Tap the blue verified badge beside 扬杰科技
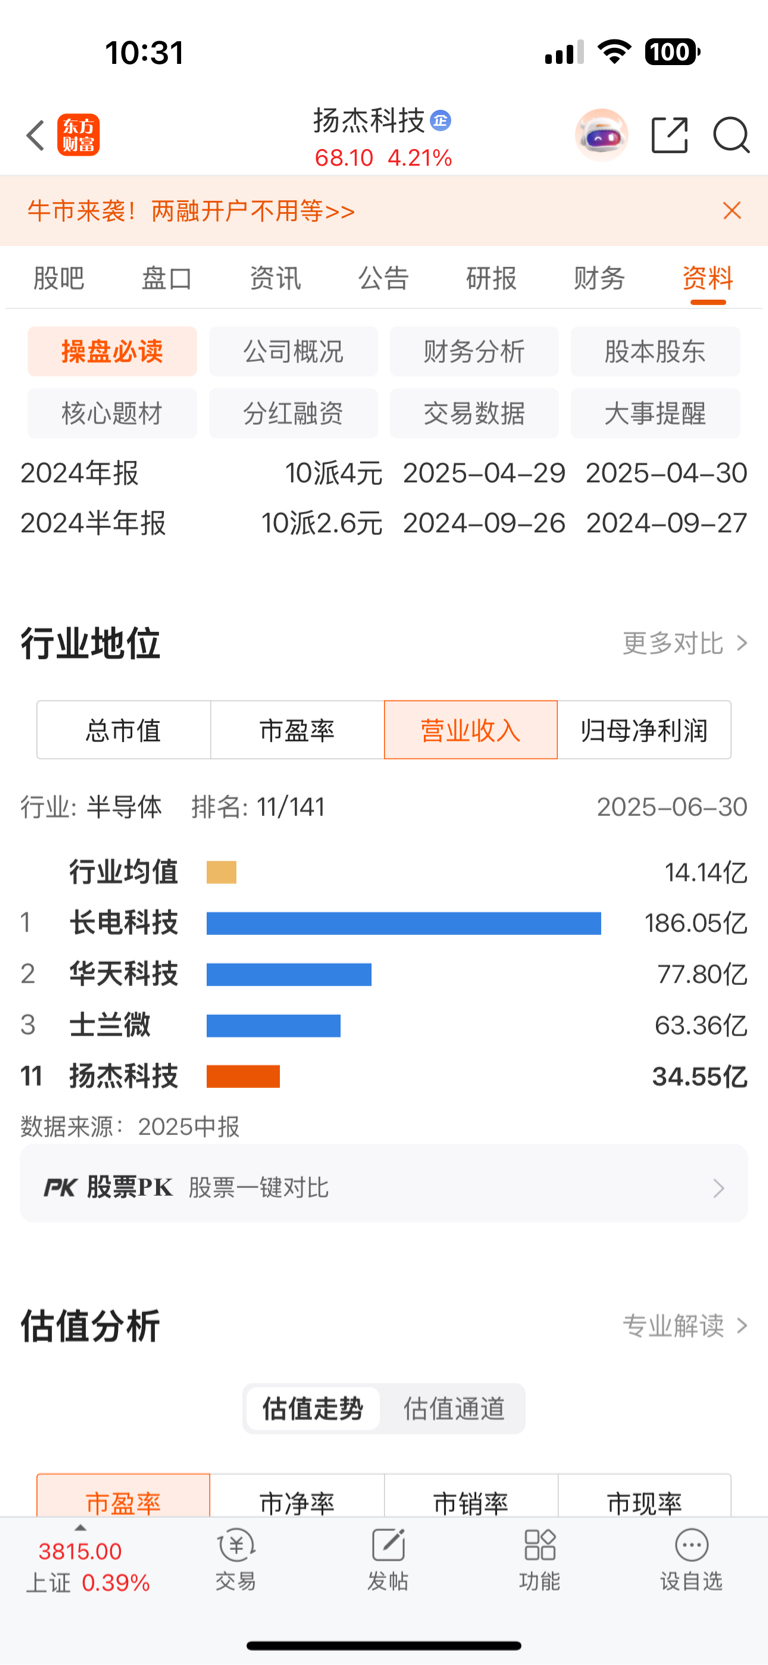Screen dimensions: 768x1665 click(440, 121)
